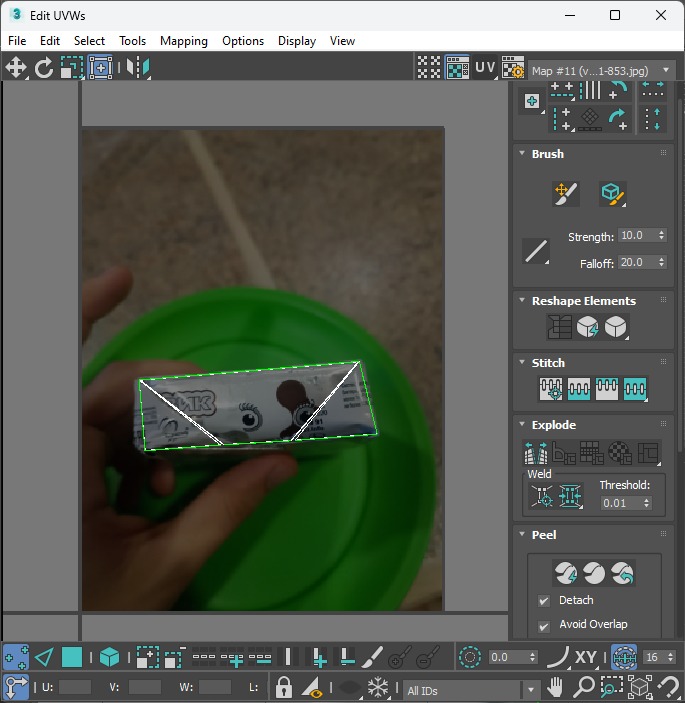Open the All IDs material dropdown
Viewport: 685px width, 703px height.
point(471,690)
